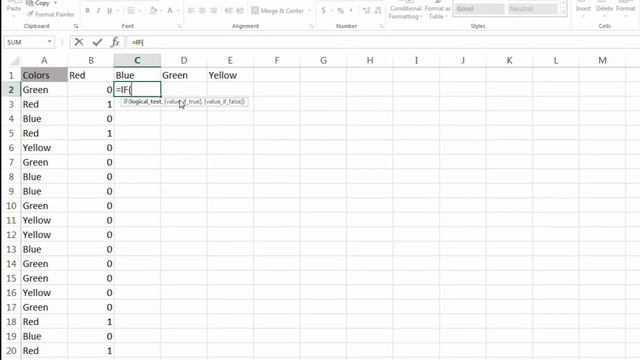Image resolution: width=640 pixels, height=360 pixels.
Task: Click cell B3 with value 1
Action: (x=91, y=104)
